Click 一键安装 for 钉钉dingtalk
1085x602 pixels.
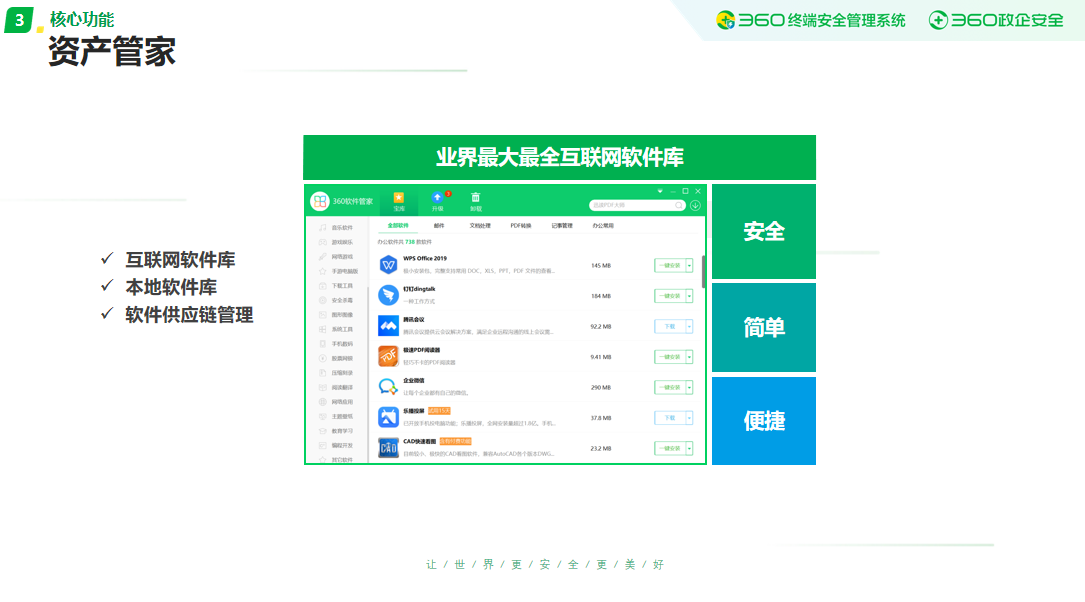click(670, 296)
